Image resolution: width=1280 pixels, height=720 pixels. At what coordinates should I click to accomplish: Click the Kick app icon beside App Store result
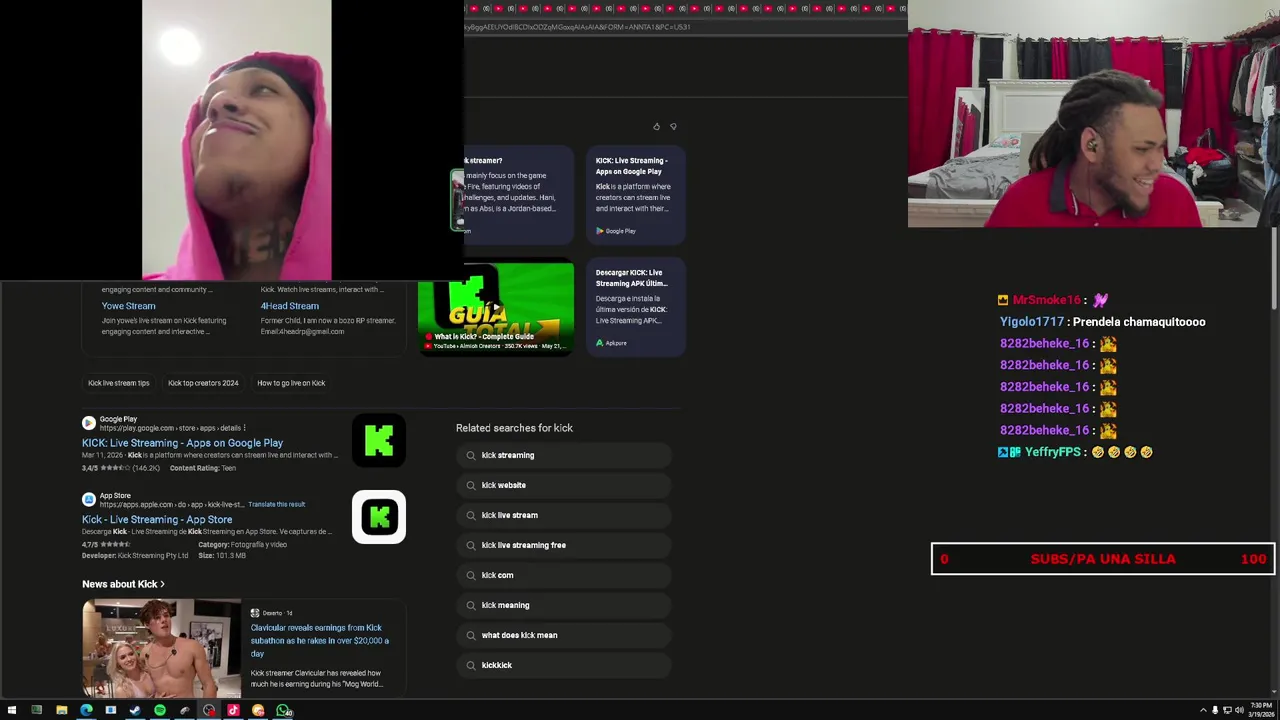(379, 517)
